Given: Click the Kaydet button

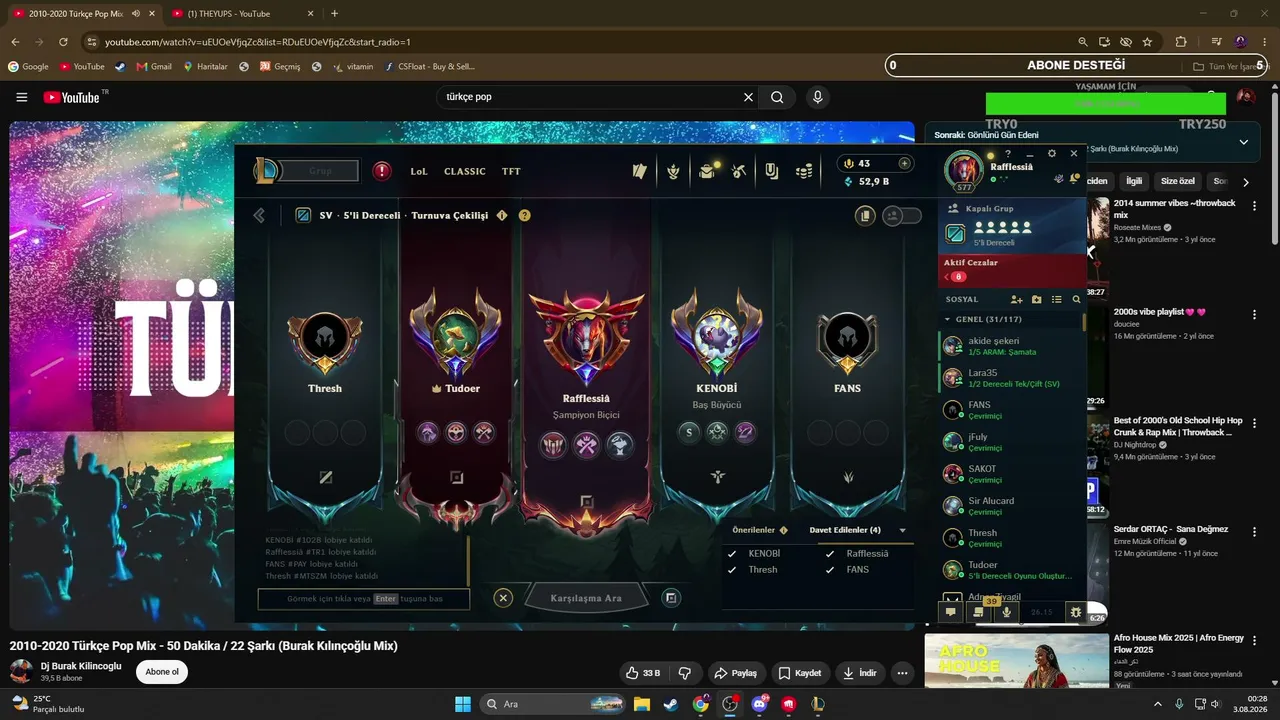Looking at the screenshot, I should point(800,673).
